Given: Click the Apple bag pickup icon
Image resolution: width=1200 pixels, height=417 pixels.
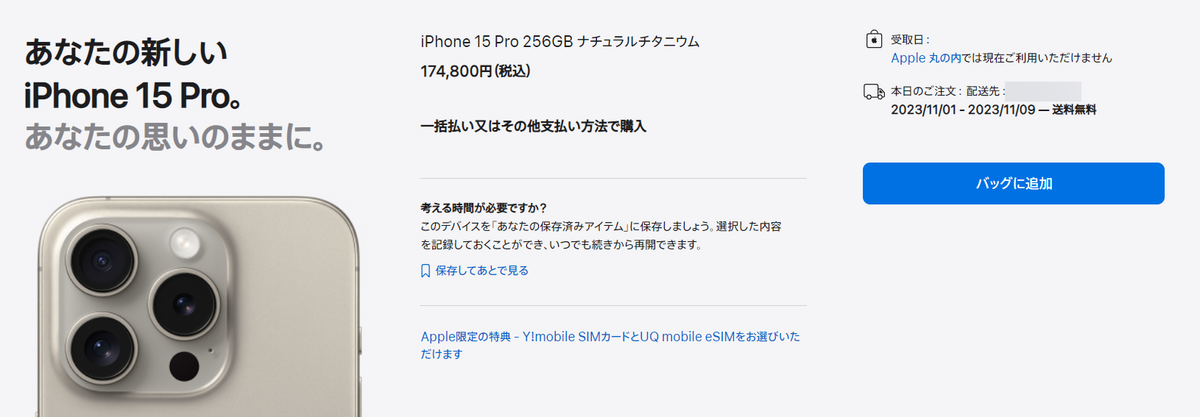Looking at the screenshot, I should [x=873, y=40].
